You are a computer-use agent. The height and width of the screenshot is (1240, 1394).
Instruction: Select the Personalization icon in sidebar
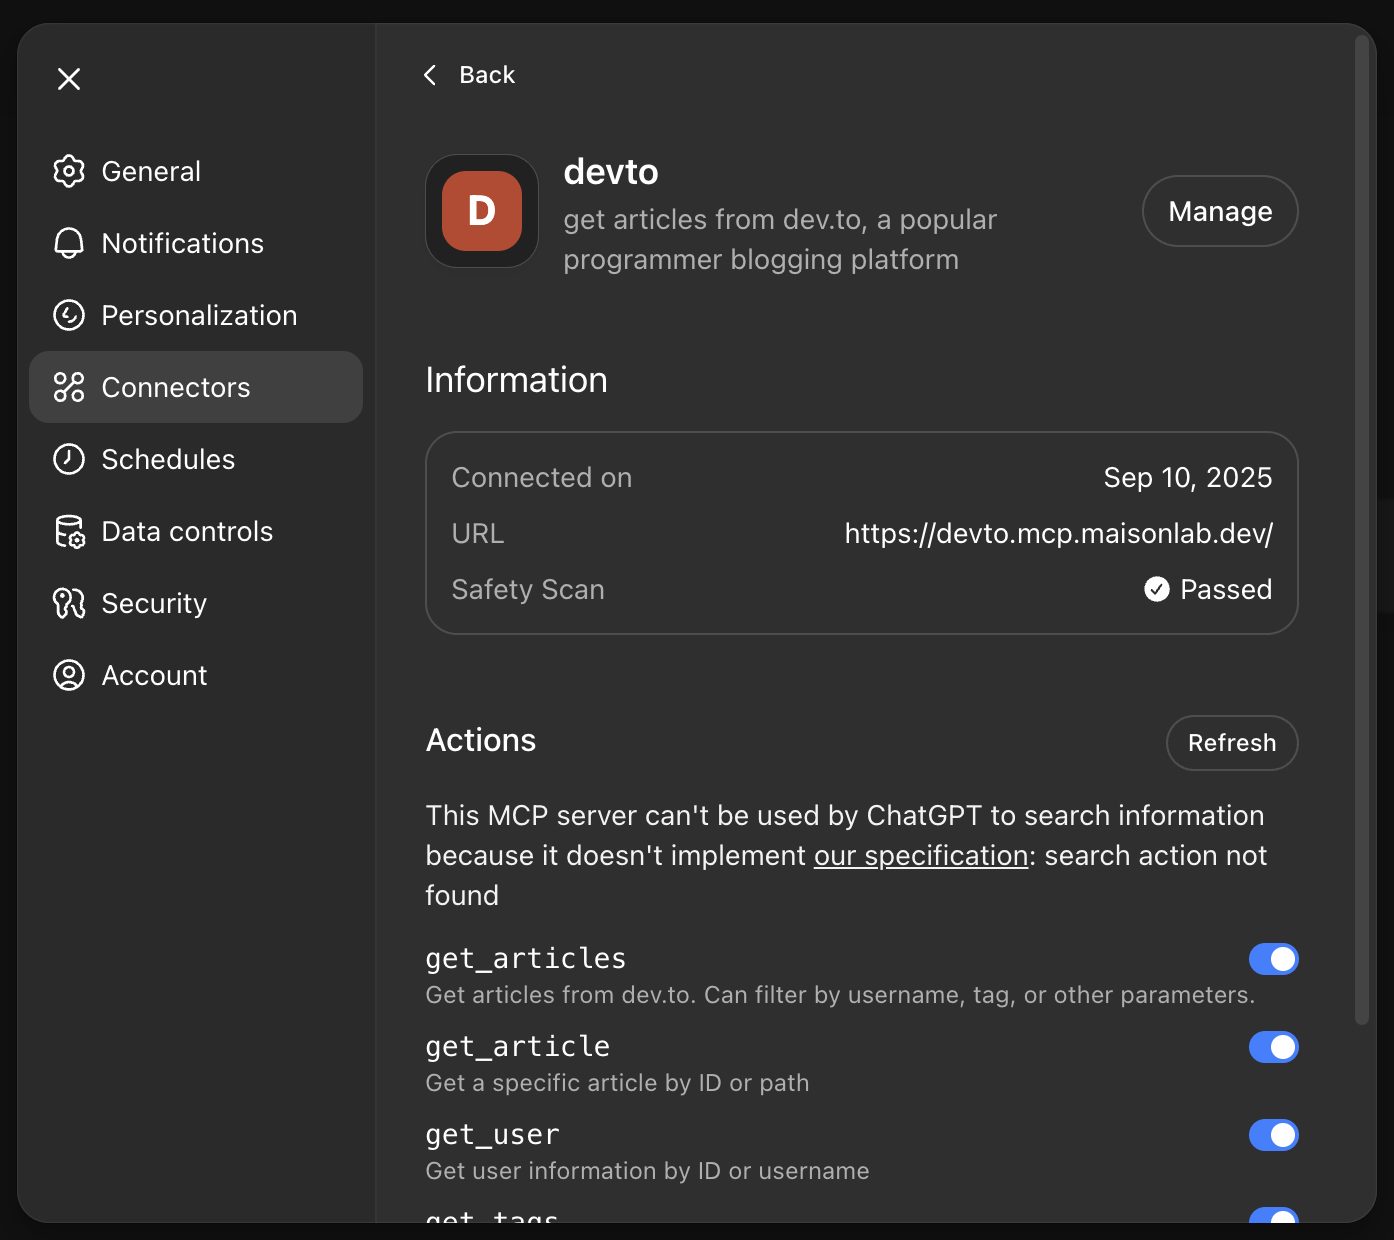[68, 315]
